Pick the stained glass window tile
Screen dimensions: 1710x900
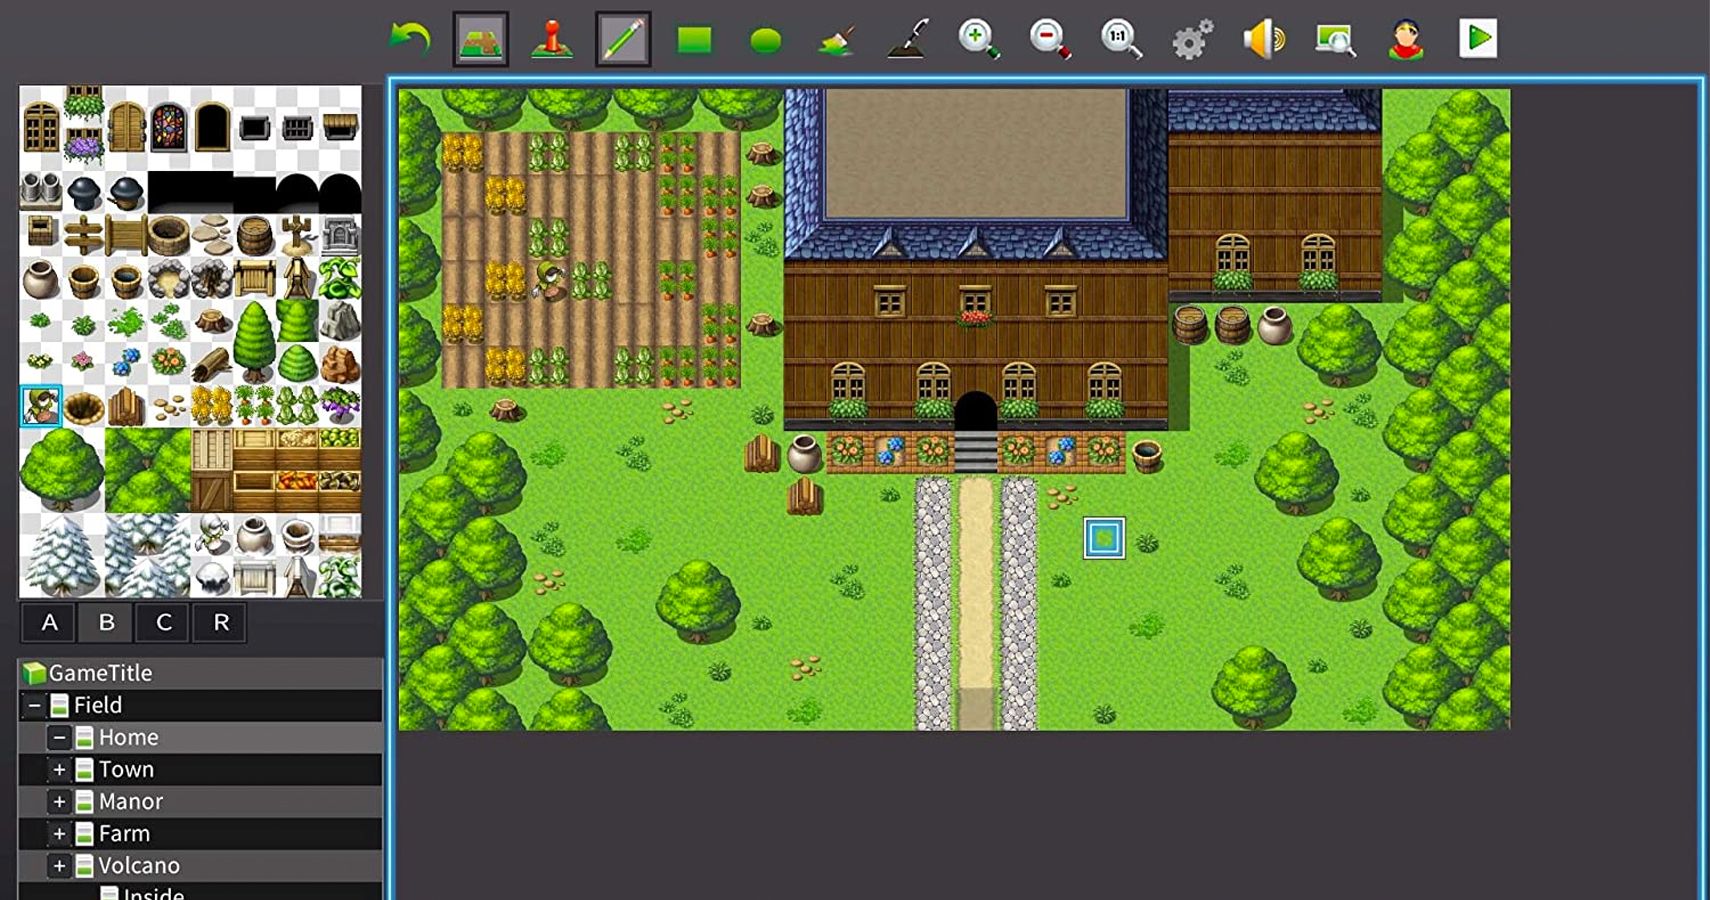click(169, 127)
